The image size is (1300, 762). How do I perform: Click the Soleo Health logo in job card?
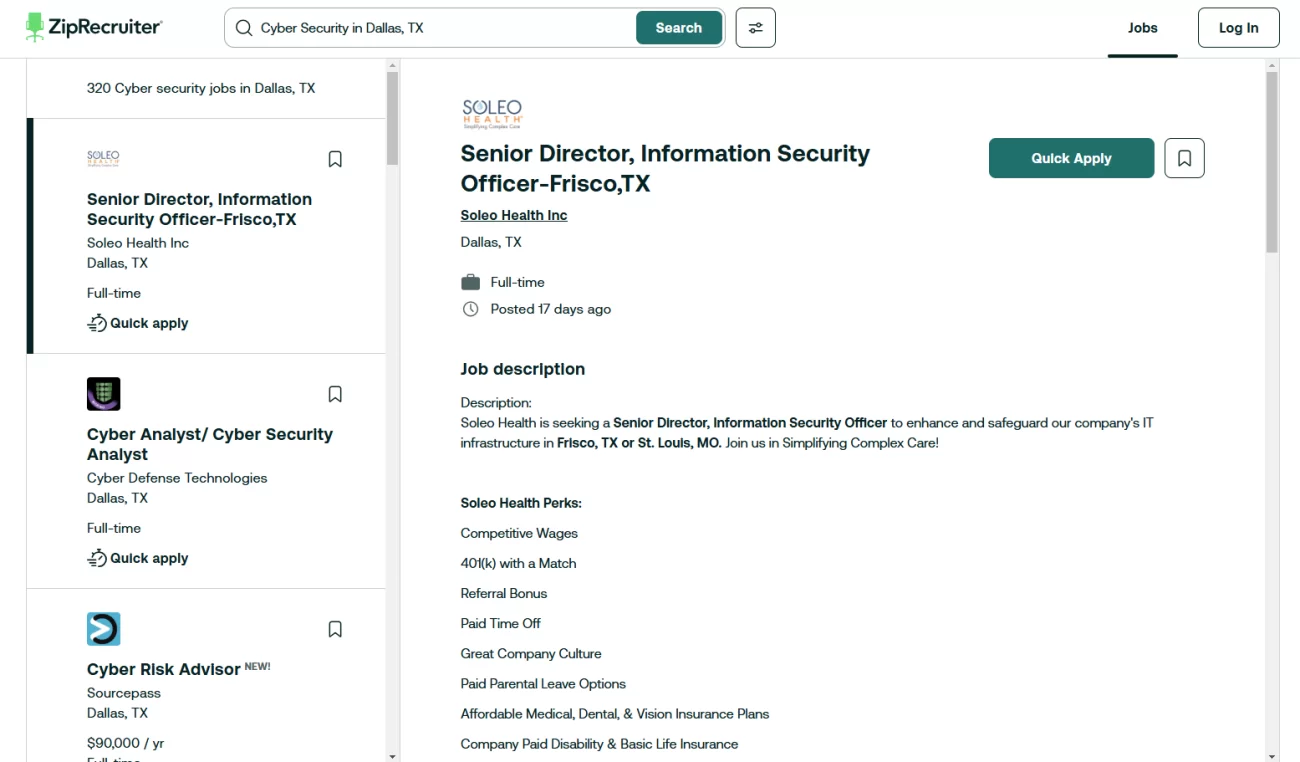[x=103, y=158]
